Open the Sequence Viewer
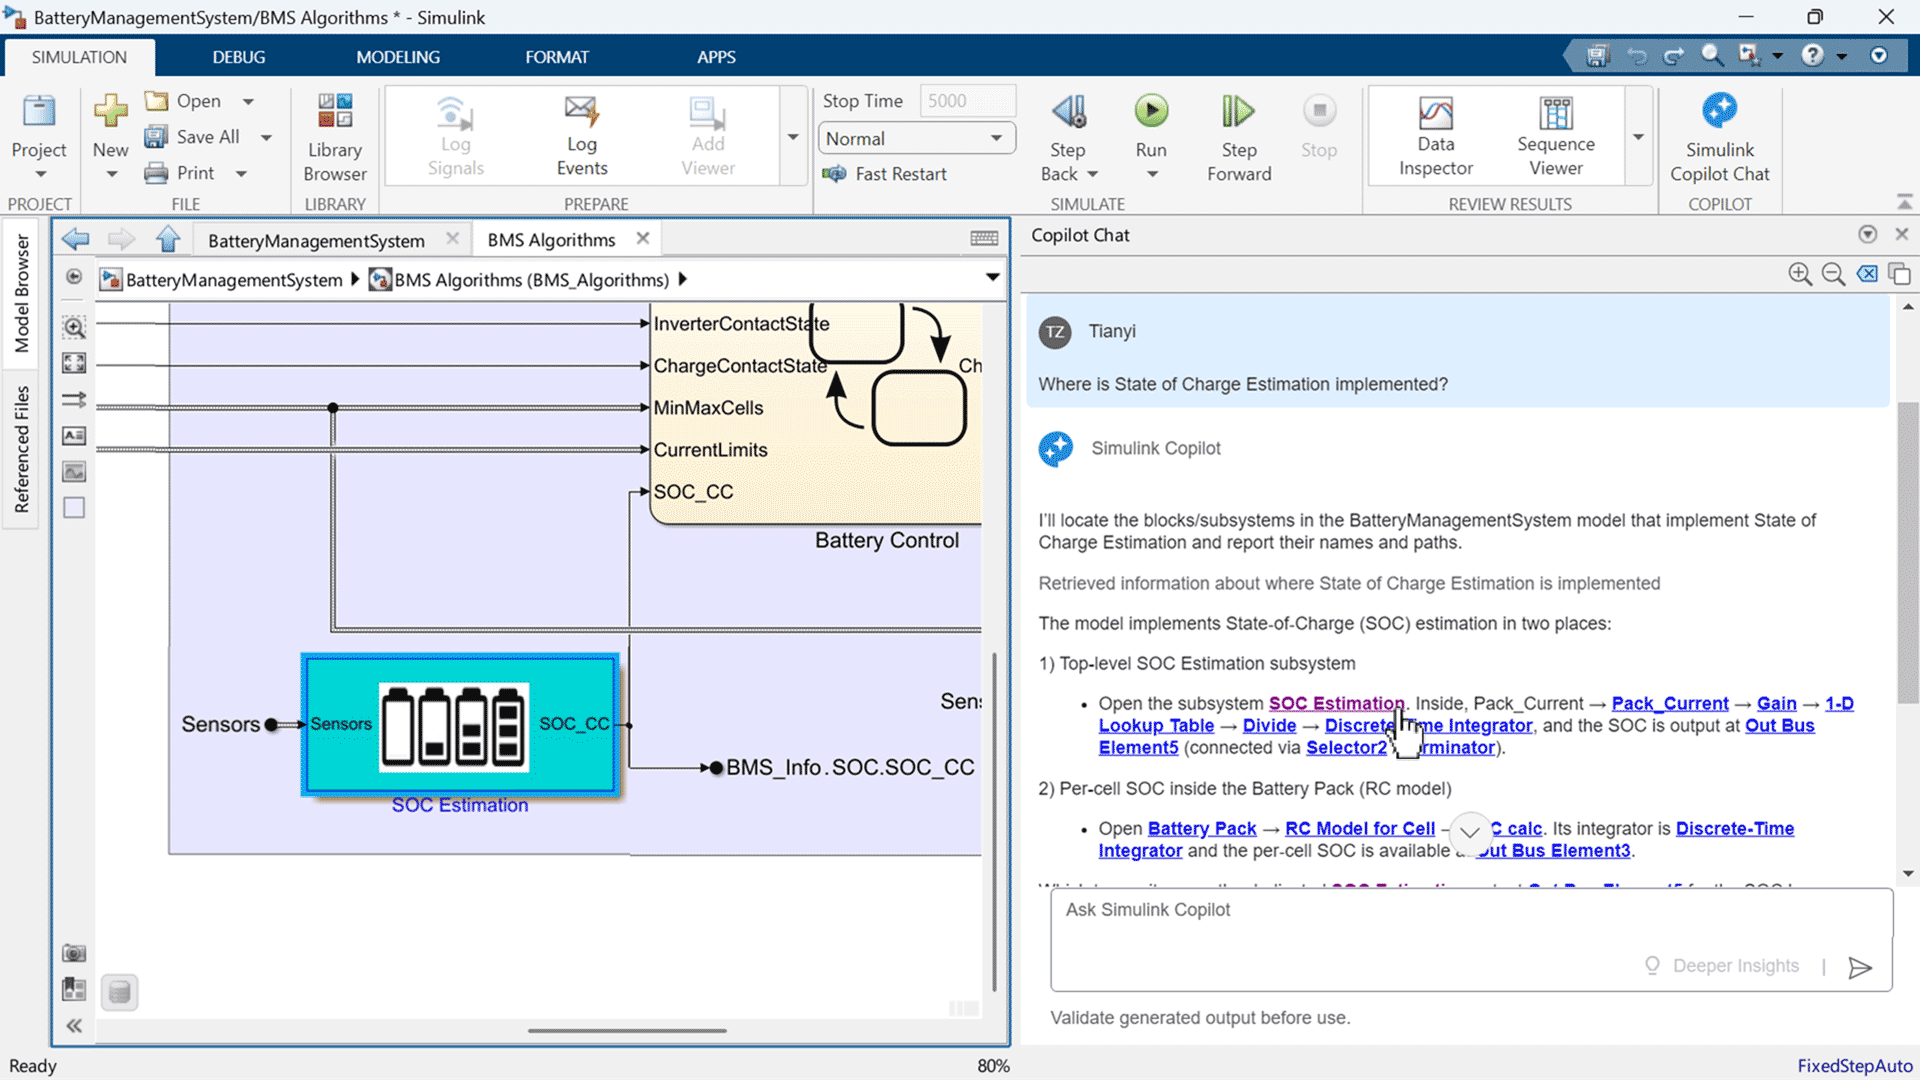This screenshot has height=1080, width=1920. 1555,135
